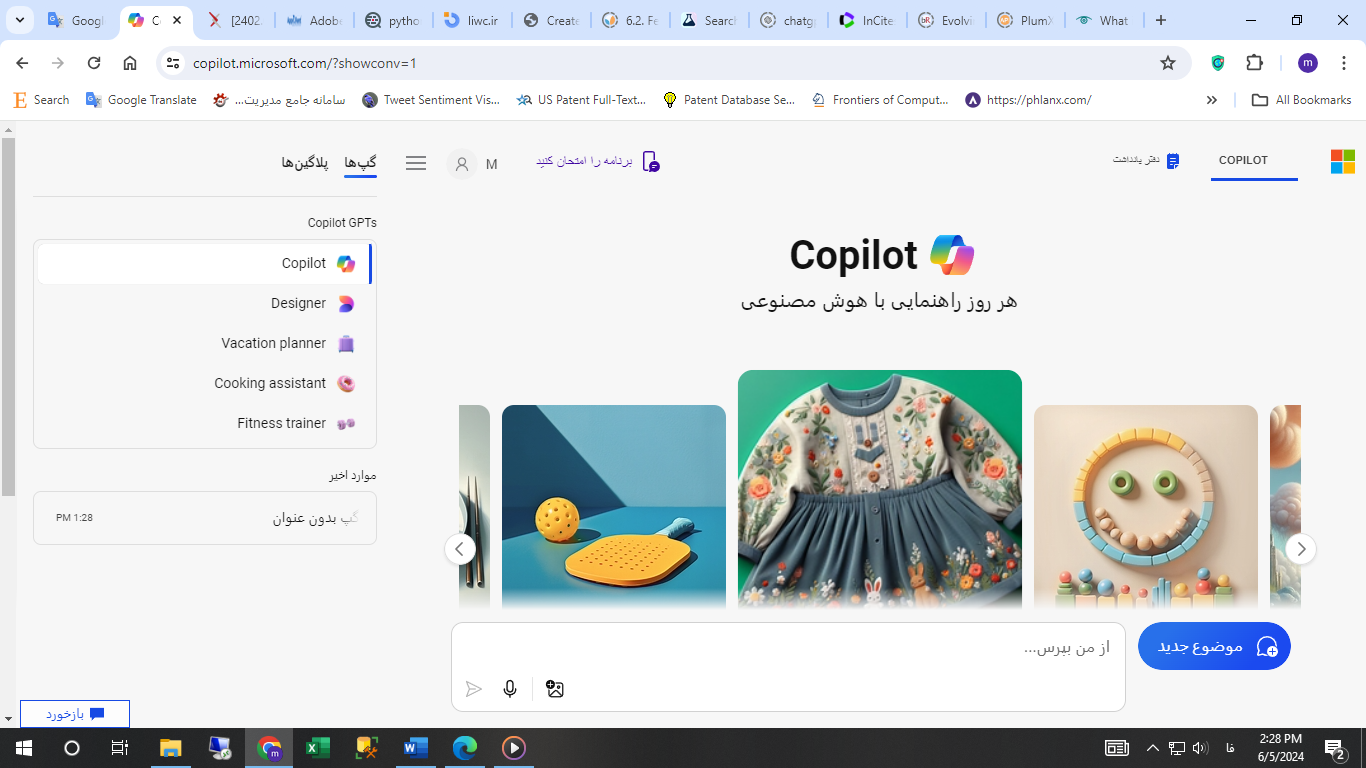Click the Designer GPT icon
1366x768 pixels.
tap(346, 304)
